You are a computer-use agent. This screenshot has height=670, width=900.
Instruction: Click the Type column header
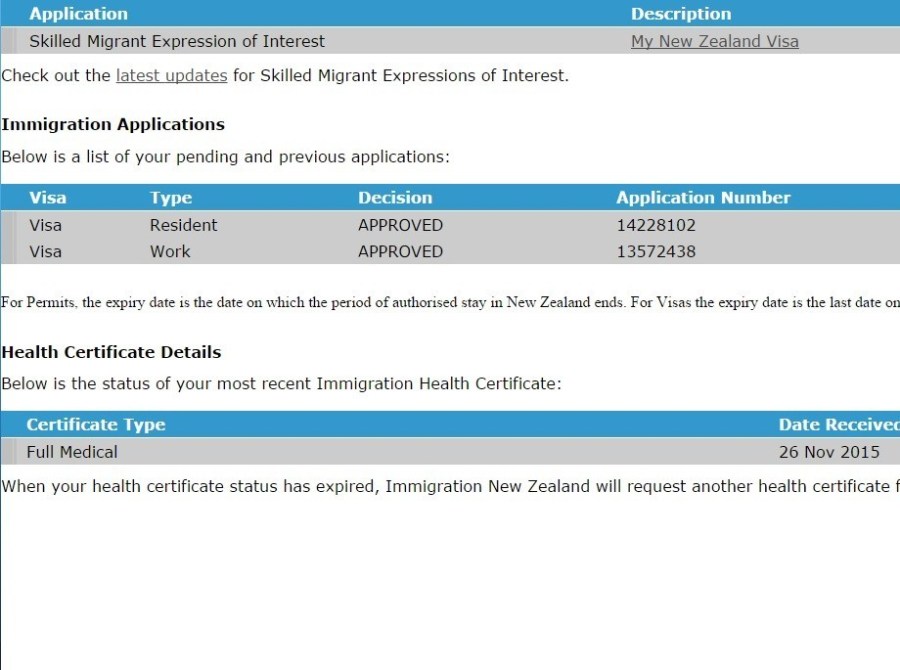(x=171, y=198)
